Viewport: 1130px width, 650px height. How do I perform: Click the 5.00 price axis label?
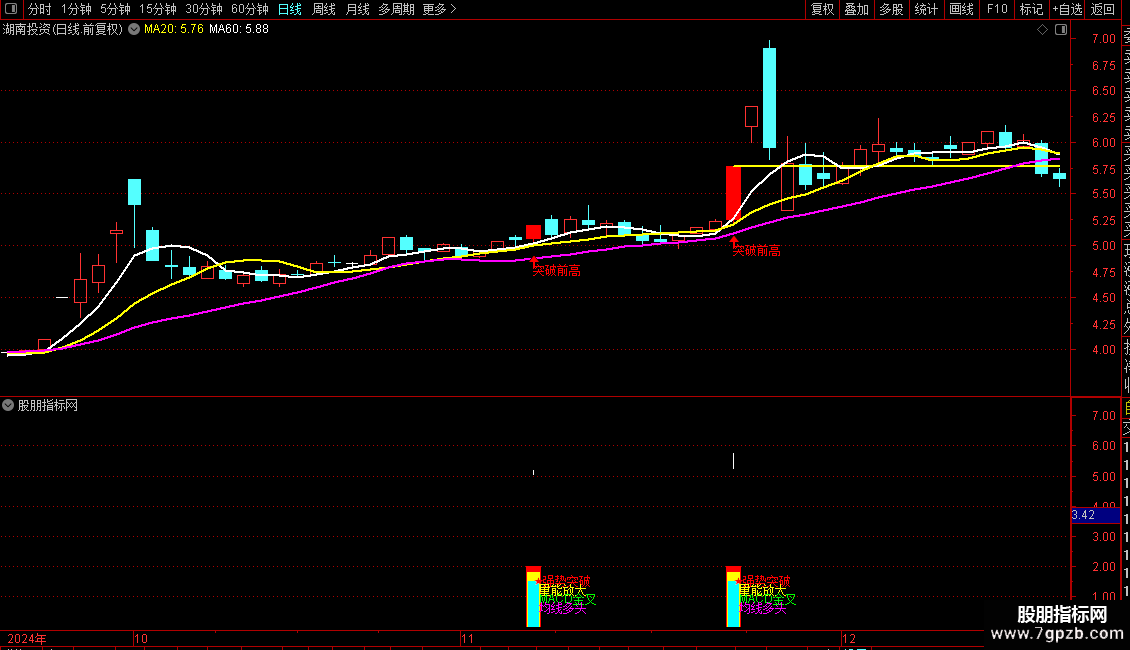coord(1104,246)
